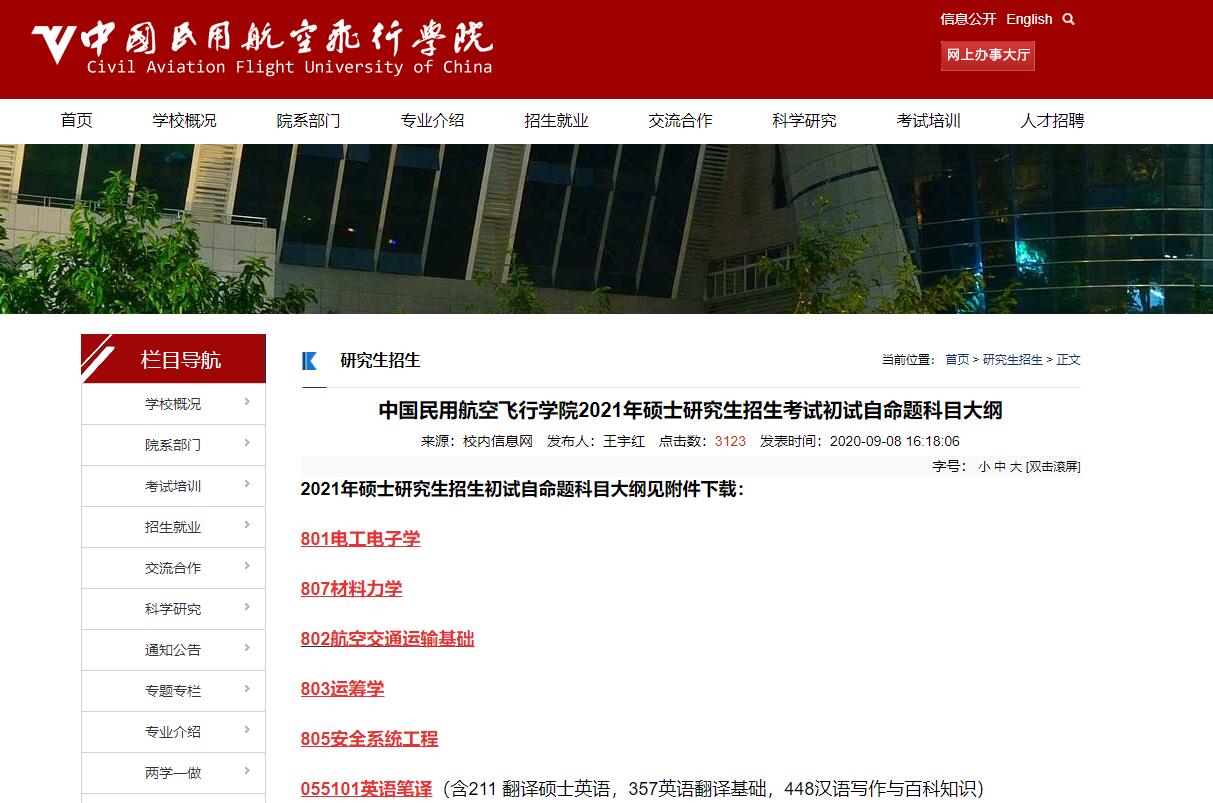
Task: Open 院系部门 in the top navigation
Action: pyautogui.click(x=308, y=121)
